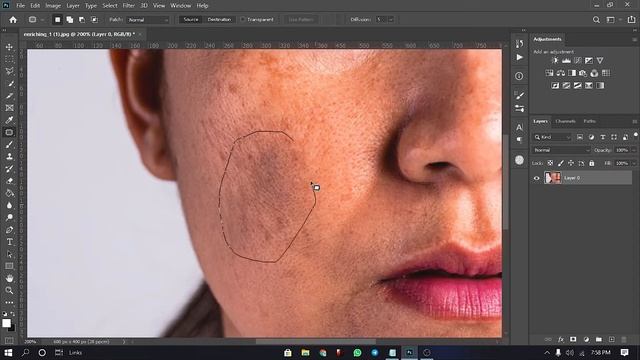Select the Rectangle shape tool
Image resolution: width=640 pixels, height=360 pixels.
9,266
